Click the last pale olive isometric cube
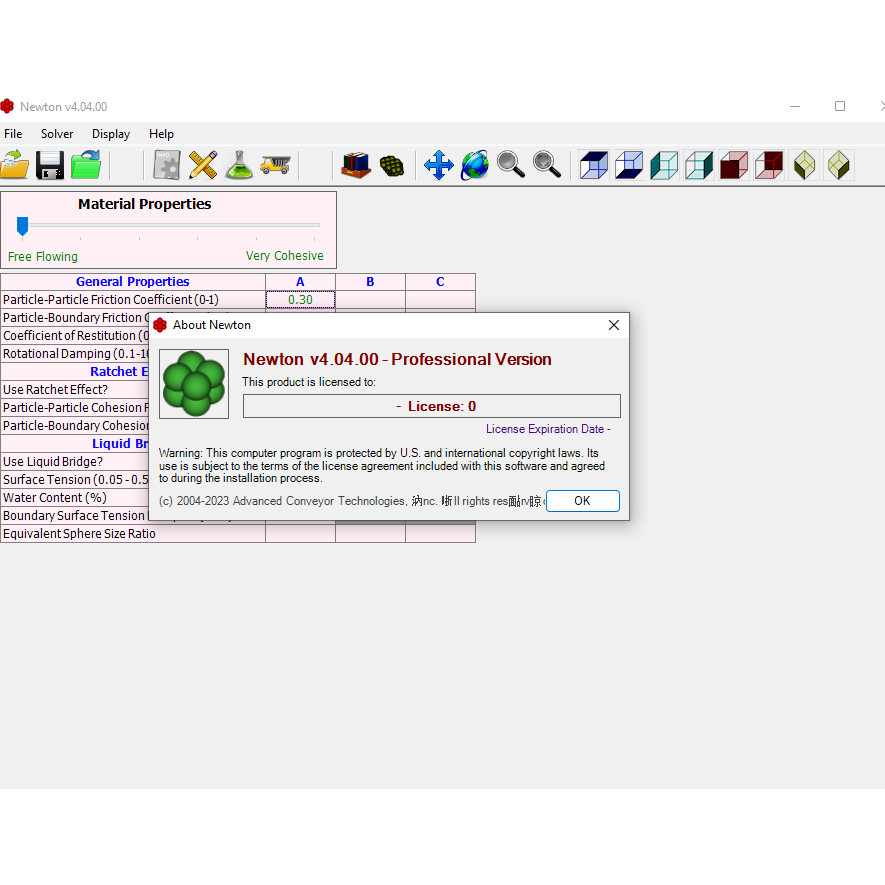This screenshot has width=885, height=885. [x=839, y=165]
